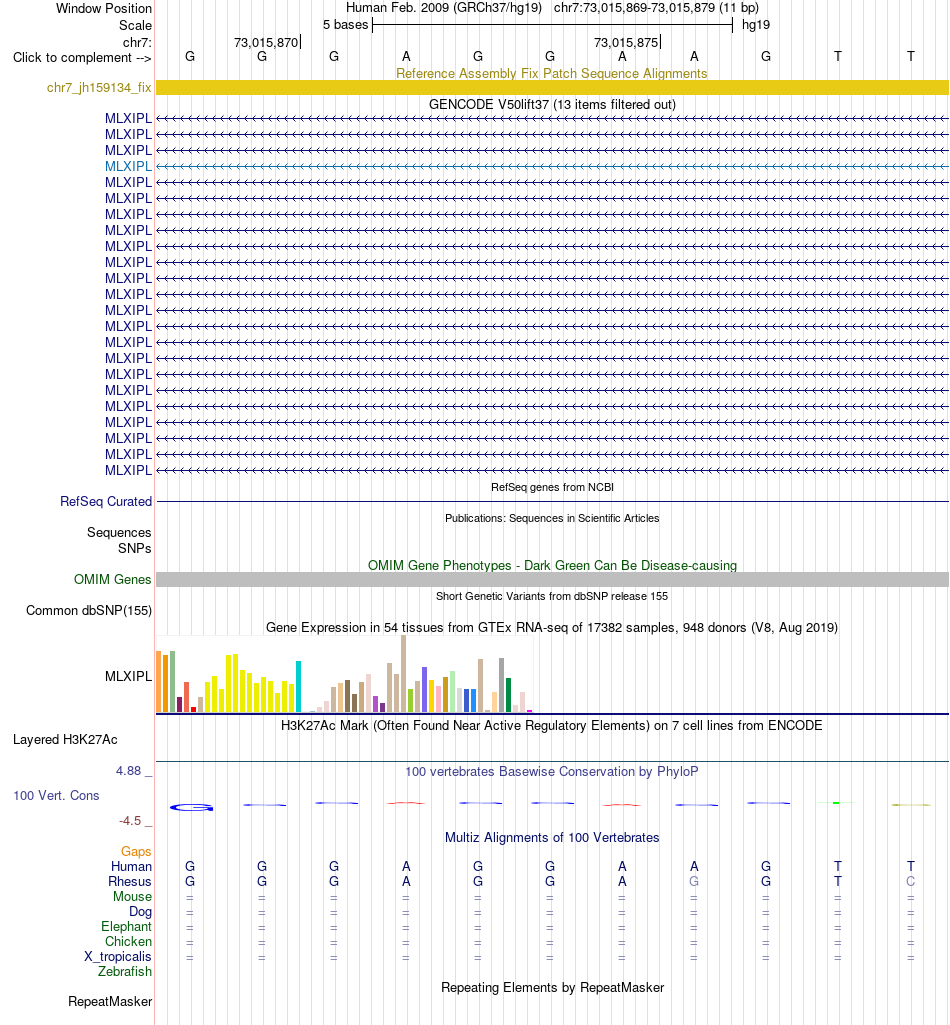Click the large blue G in PhyloP track
The image size is (950, 1025).
(192, 808)
